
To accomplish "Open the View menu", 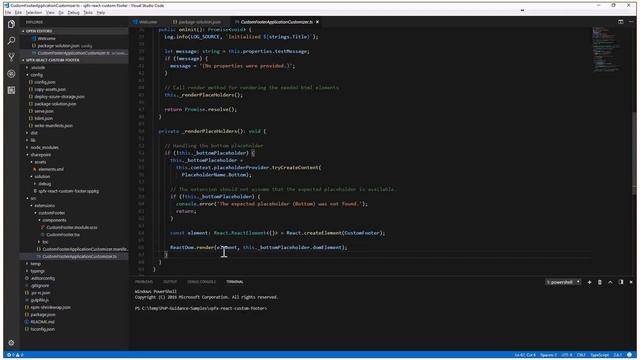I will pyautogui.click(x=50, y=13).
